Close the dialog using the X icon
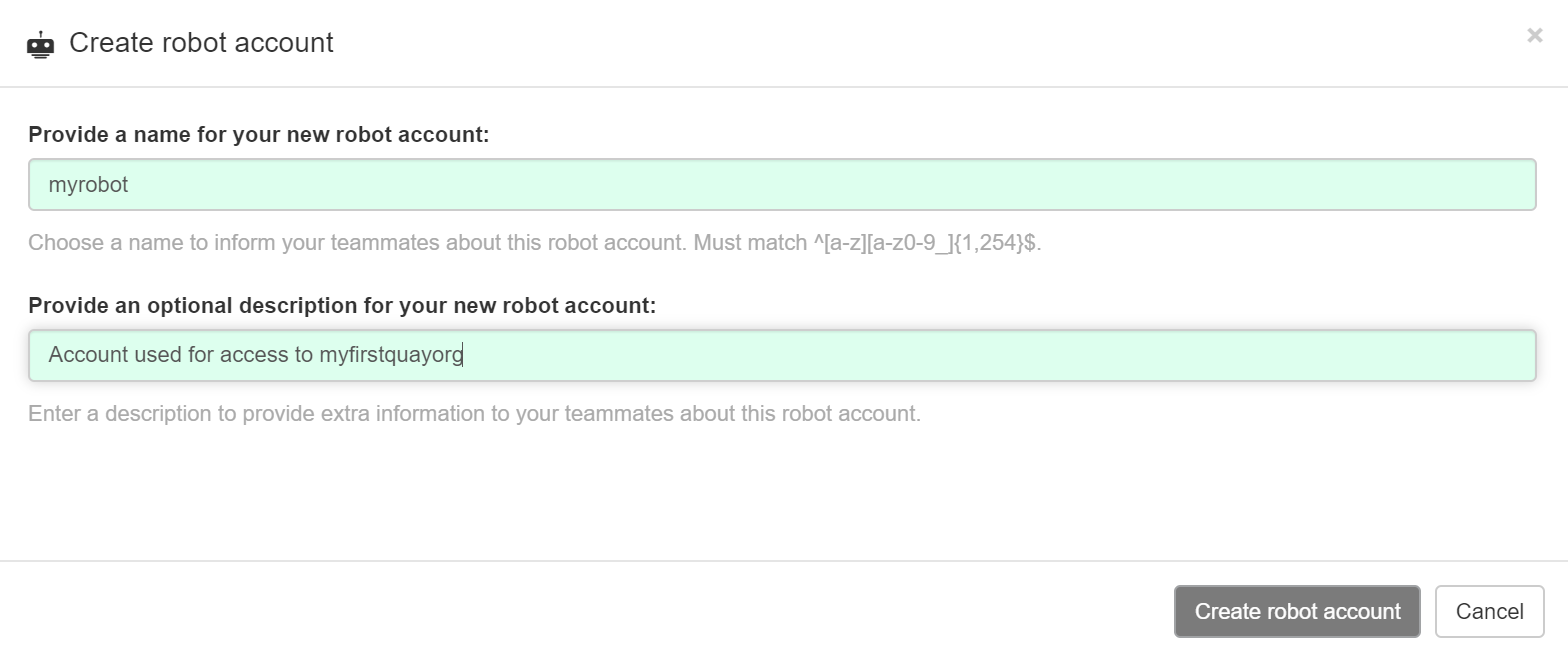 point(1534,36)
